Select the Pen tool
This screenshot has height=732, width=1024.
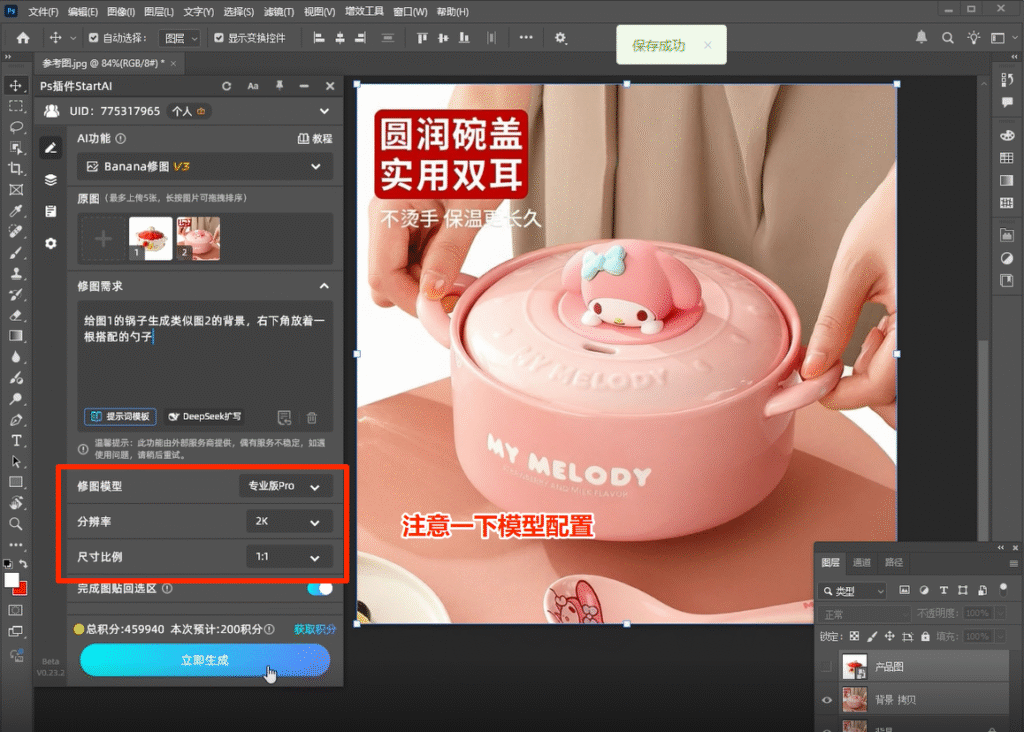point(16,420)
